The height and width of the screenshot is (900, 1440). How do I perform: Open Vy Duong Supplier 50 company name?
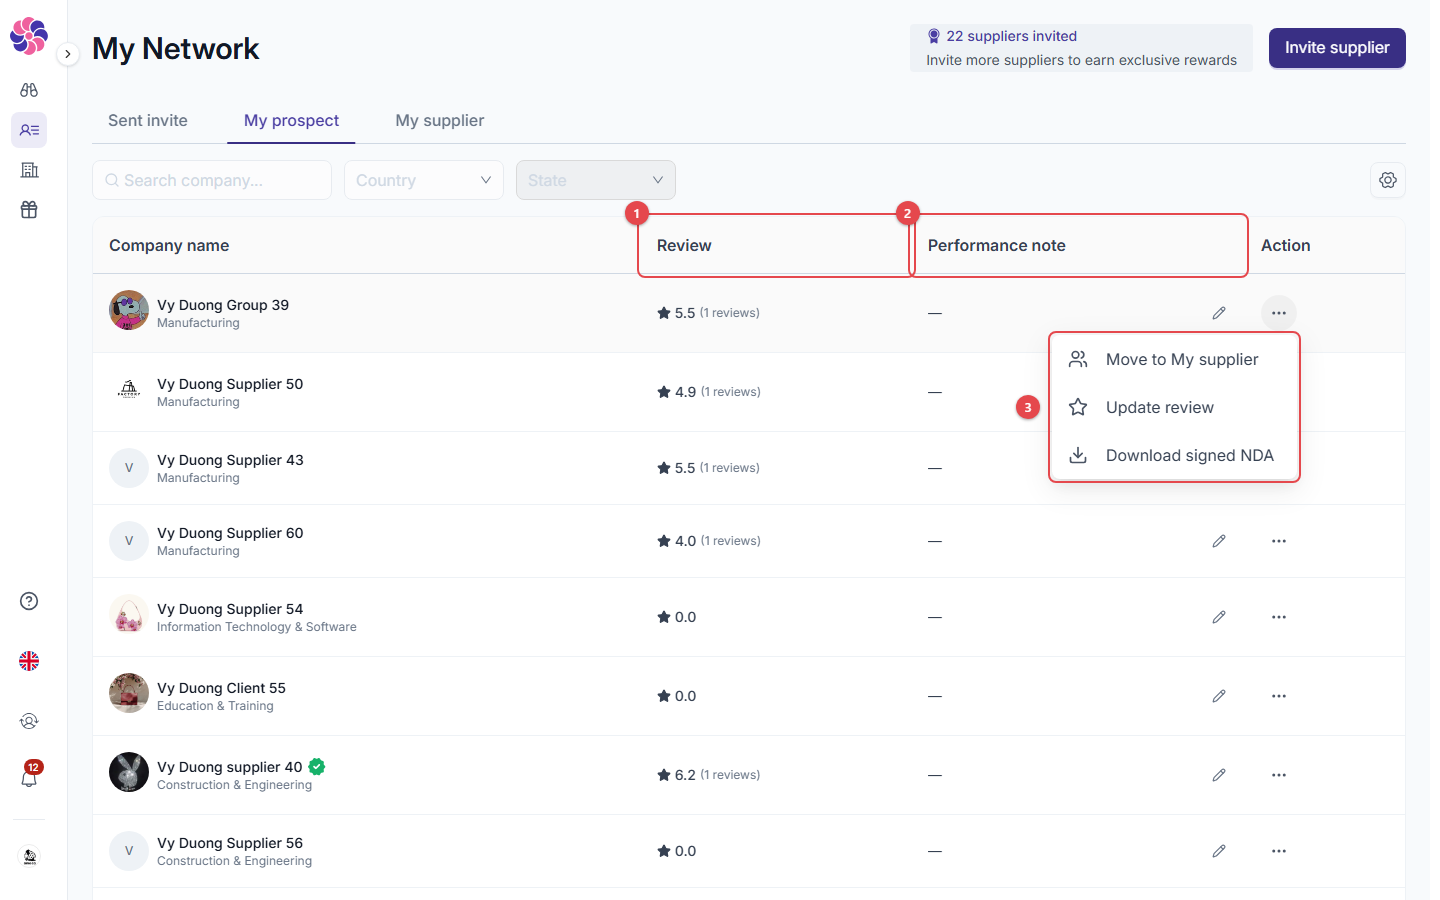pos(230,384)
